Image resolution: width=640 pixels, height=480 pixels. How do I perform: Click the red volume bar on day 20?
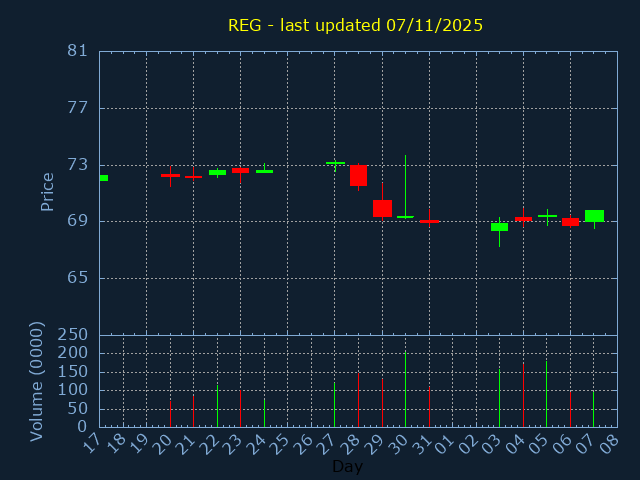click(170, 414)
